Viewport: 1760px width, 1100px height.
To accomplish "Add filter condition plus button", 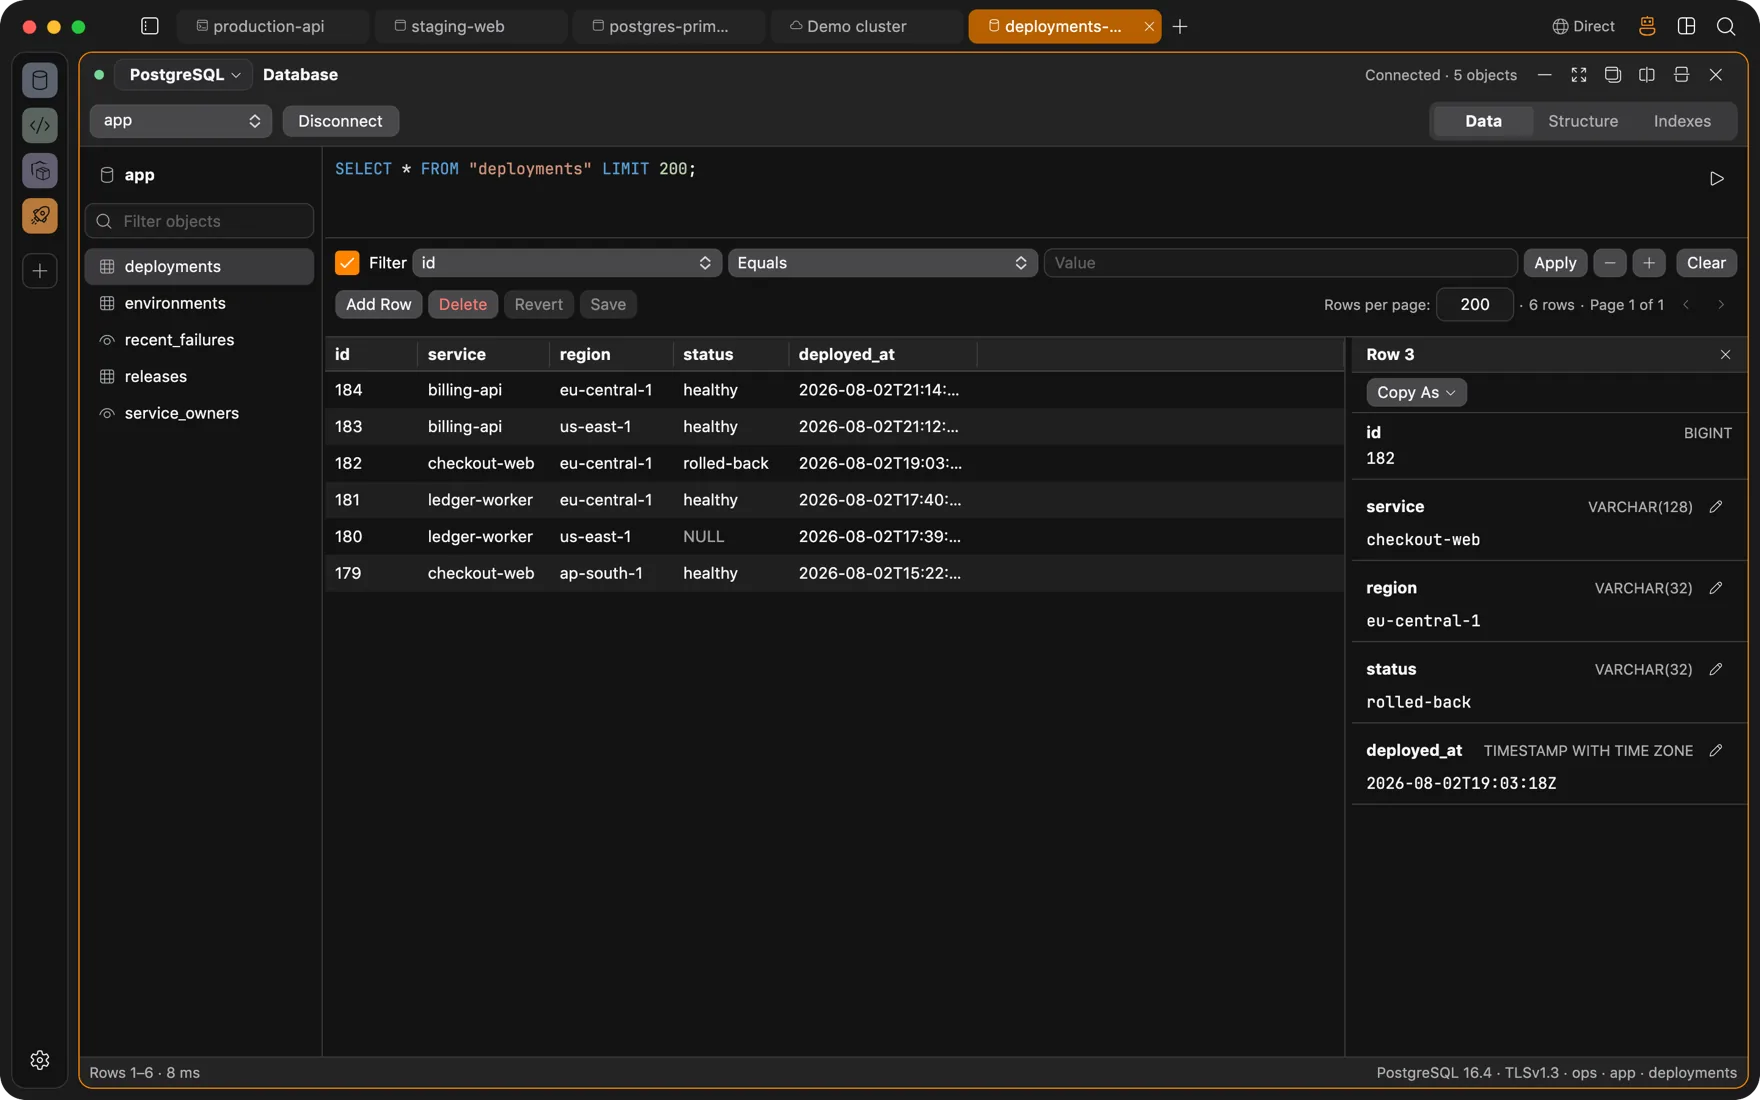I will point(1649,263).
